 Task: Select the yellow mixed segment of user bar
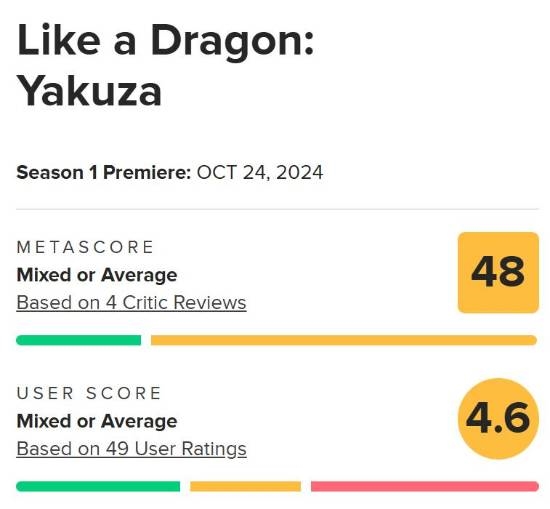coord(246,486)
